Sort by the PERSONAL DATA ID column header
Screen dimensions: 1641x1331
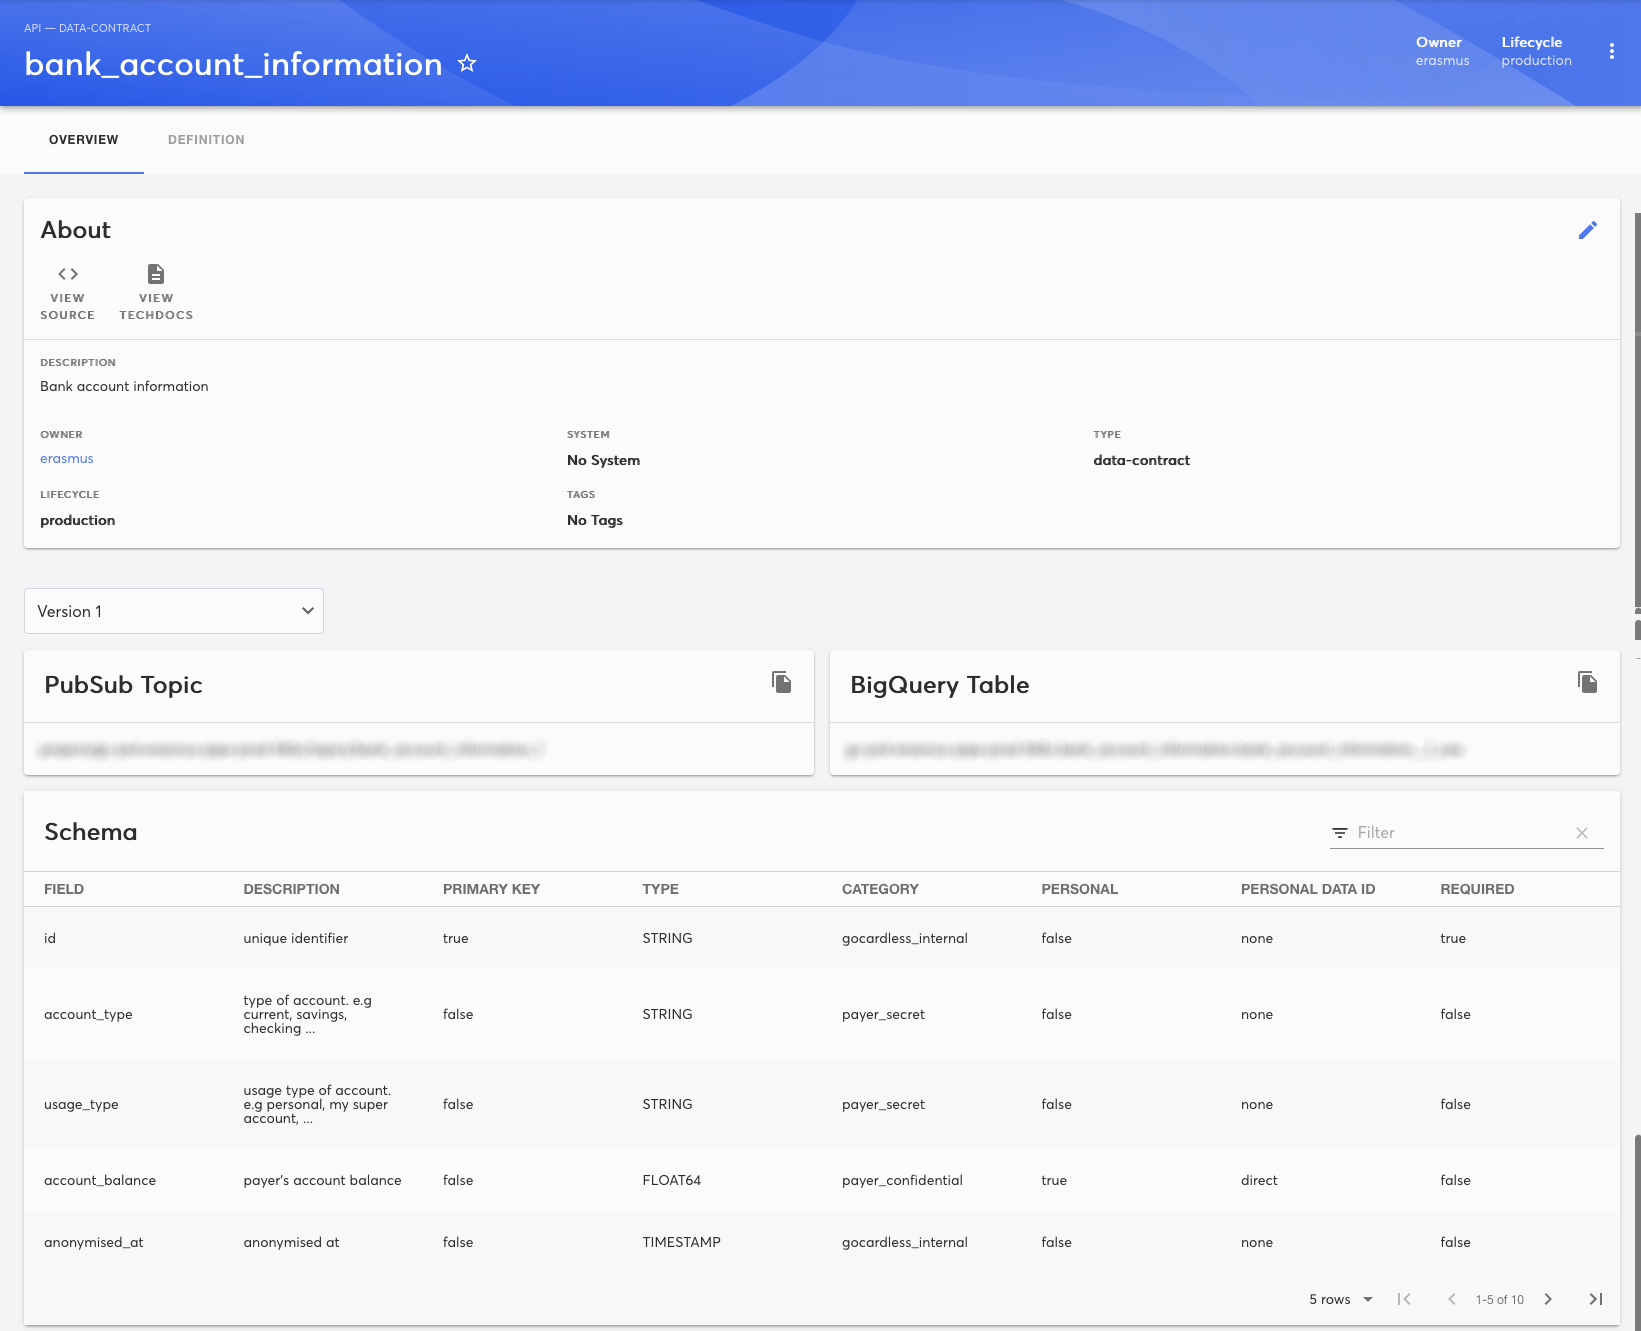(x=1308, y=889)
